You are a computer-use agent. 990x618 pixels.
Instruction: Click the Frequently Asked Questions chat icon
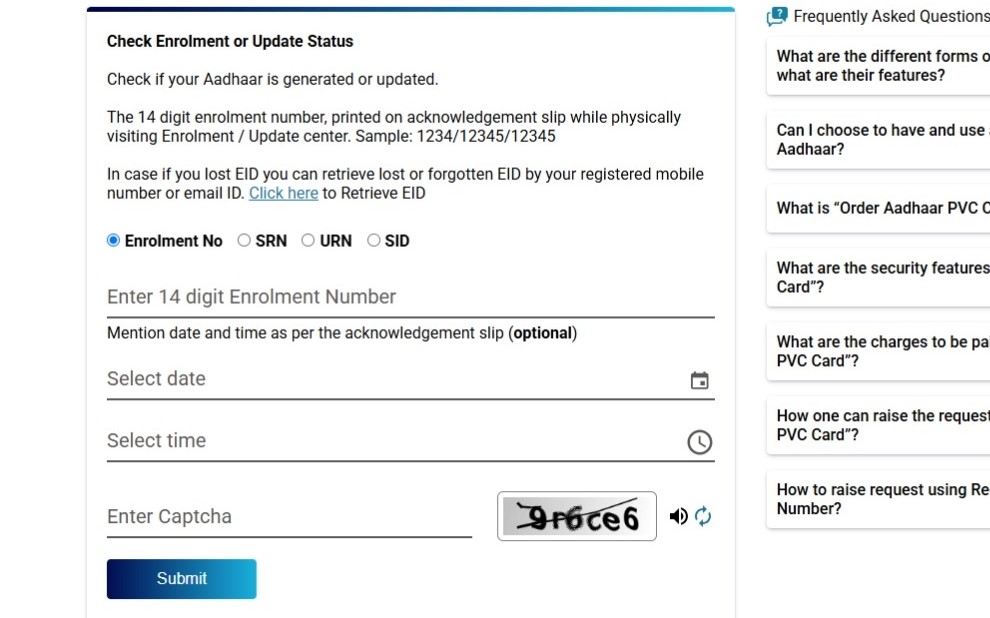click(777, 16)
